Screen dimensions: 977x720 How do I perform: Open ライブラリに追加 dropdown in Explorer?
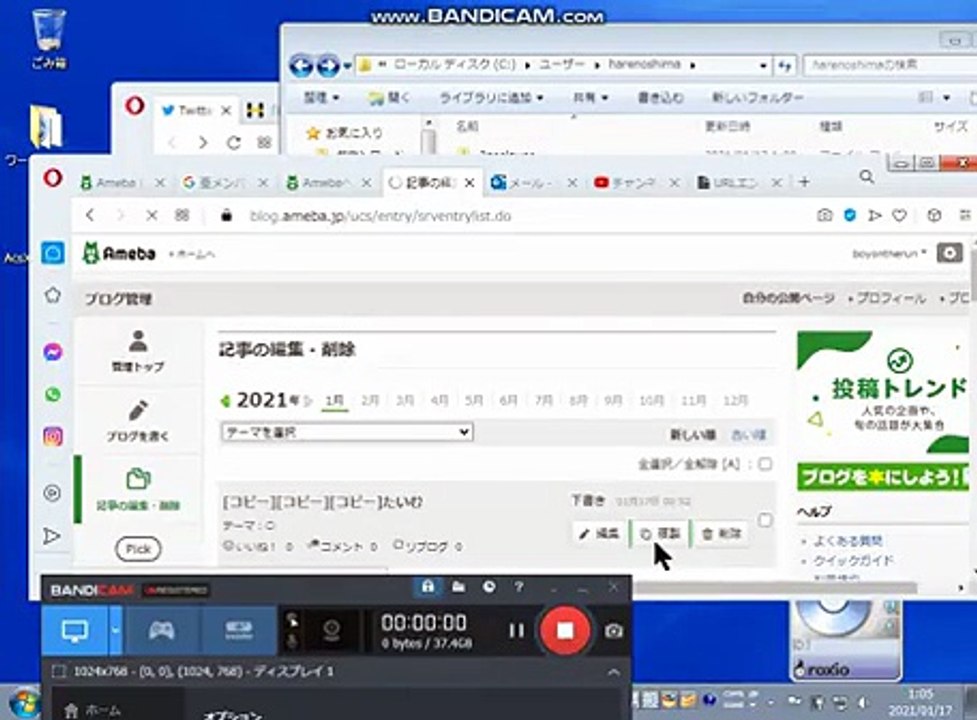491,97
